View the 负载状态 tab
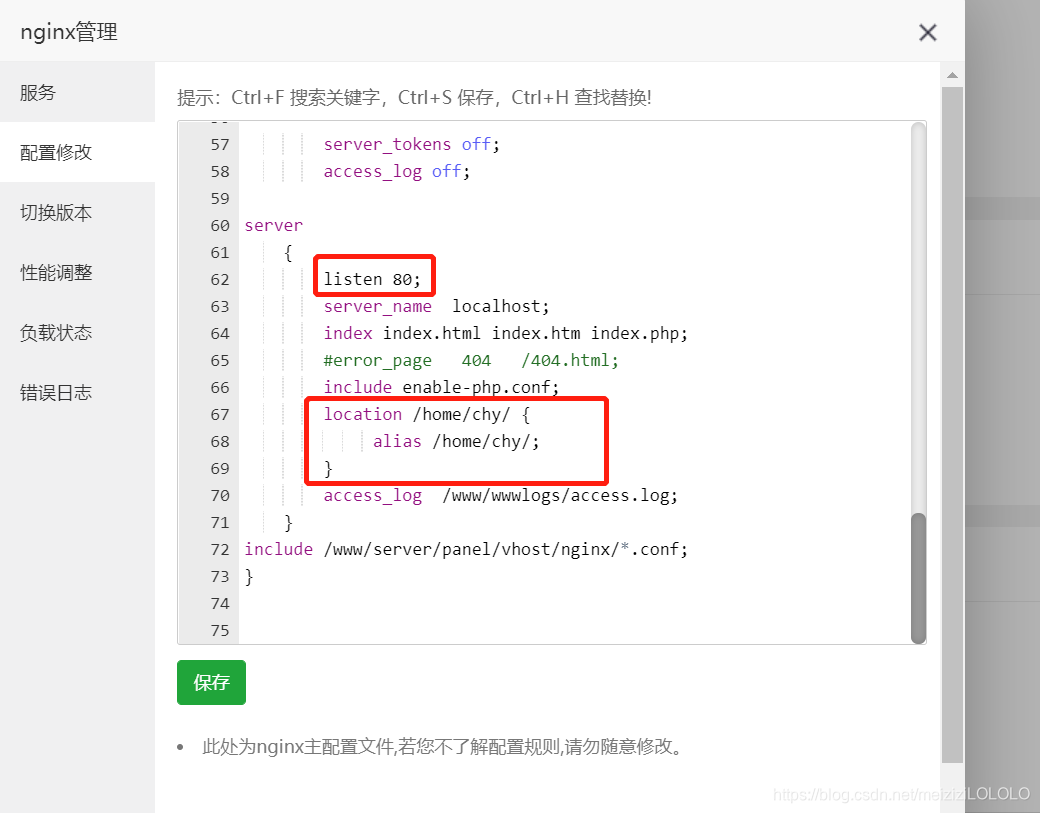The width and height of the screenshot is (1040, 813). tap(77, 332)
